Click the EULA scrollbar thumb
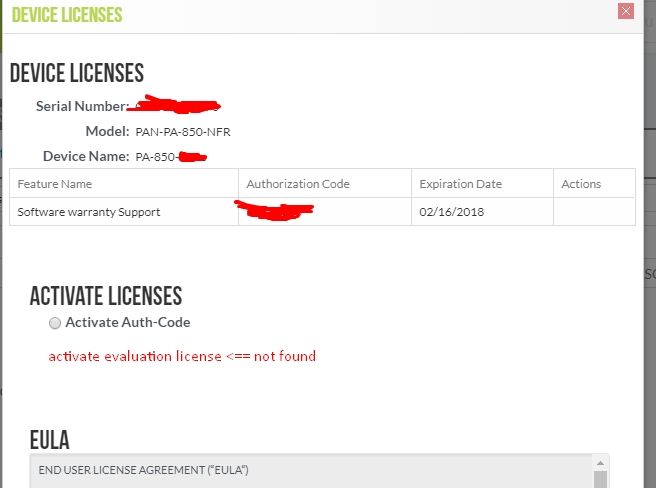Image resolution: width=656 pixels, height=488 pixels. (600, 480)
